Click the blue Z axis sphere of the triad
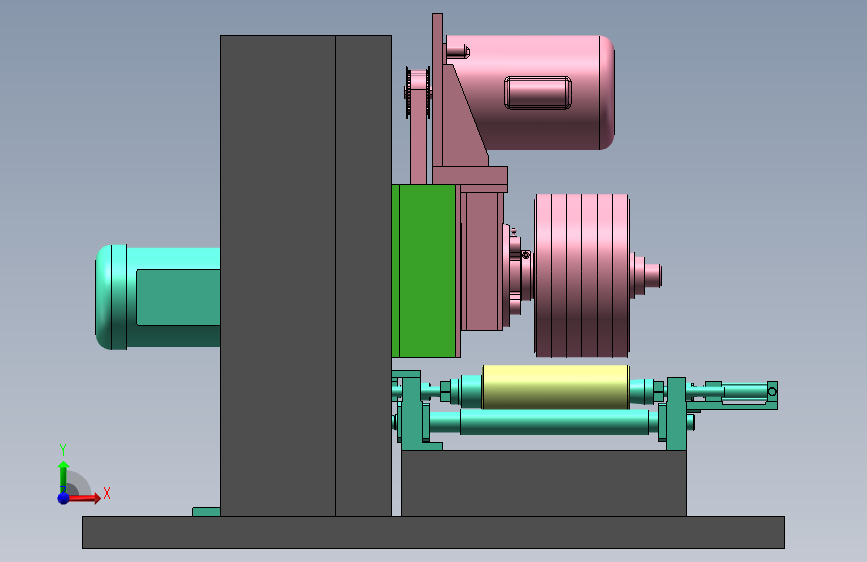The image size is (867, 562). 63,498
